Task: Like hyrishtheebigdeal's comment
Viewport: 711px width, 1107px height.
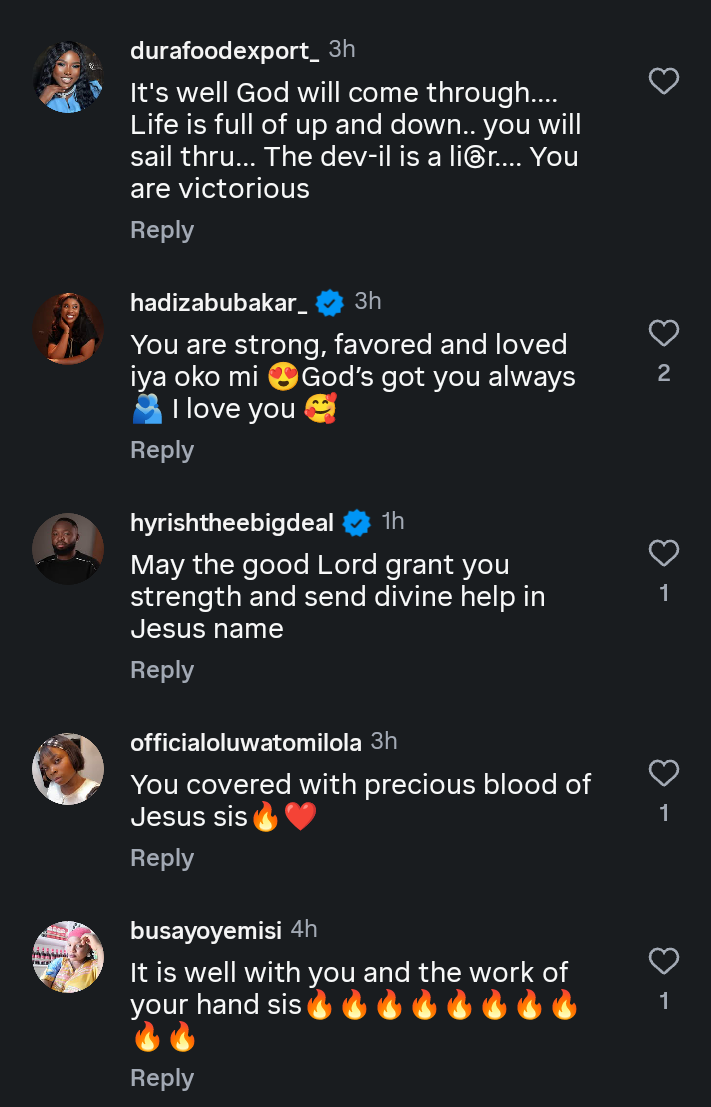Action: click(x=664, y=553)
